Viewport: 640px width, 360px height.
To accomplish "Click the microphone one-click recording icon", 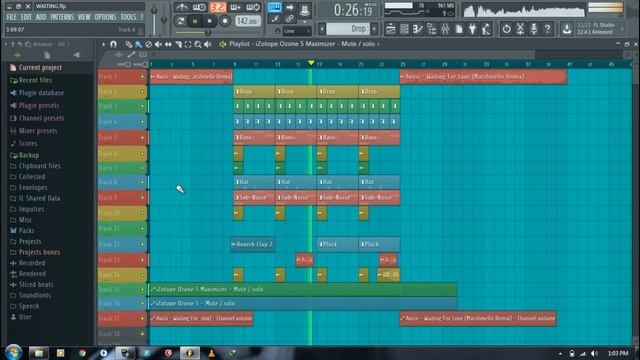I will (534, 29).
